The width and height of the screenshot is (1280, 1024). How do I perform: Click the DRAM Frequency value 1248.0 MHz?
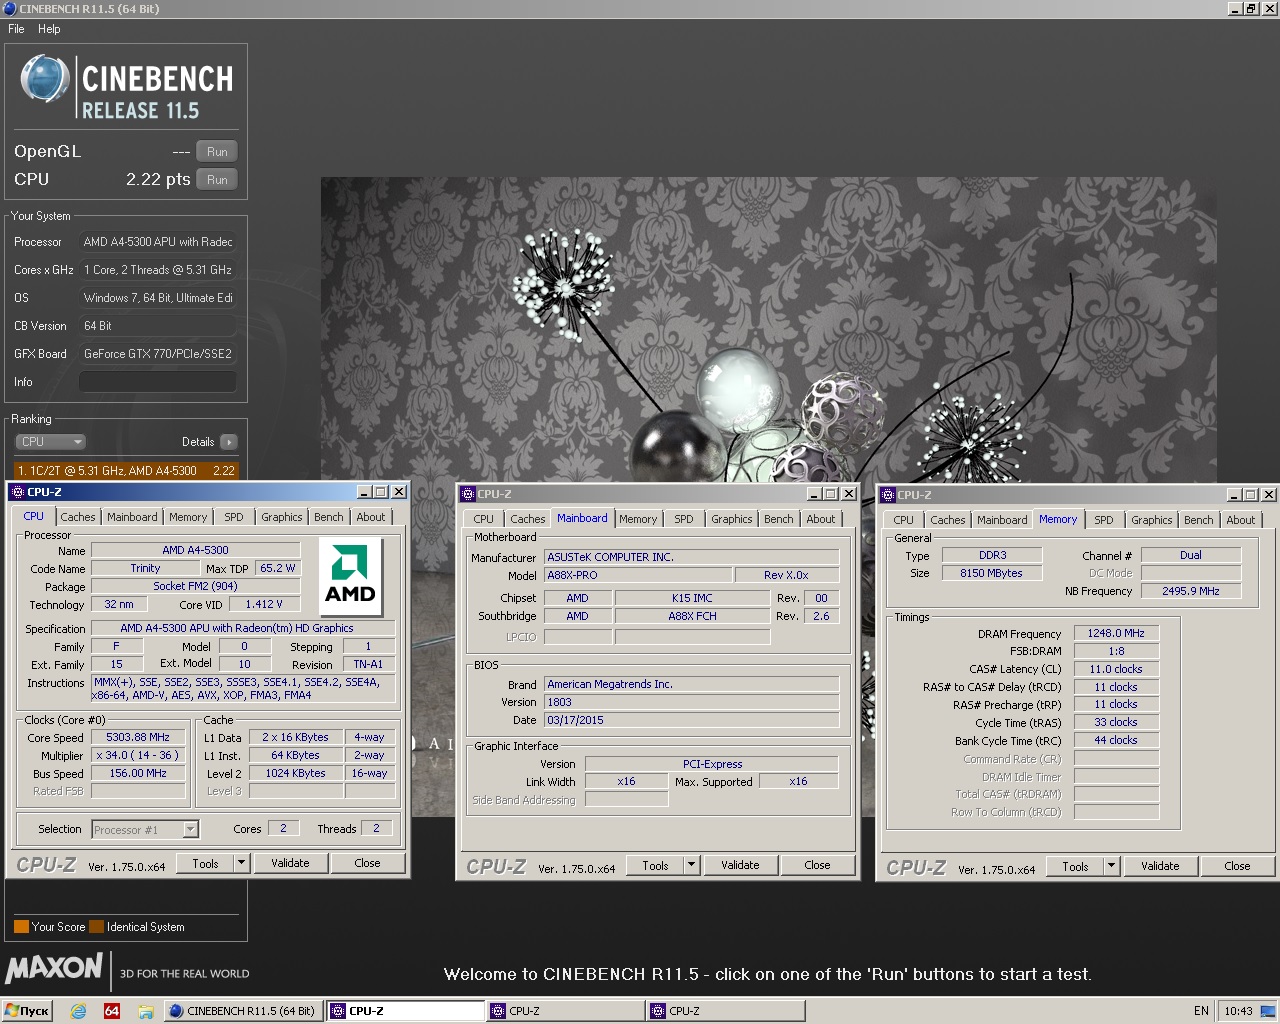[x=1116, y=633]
